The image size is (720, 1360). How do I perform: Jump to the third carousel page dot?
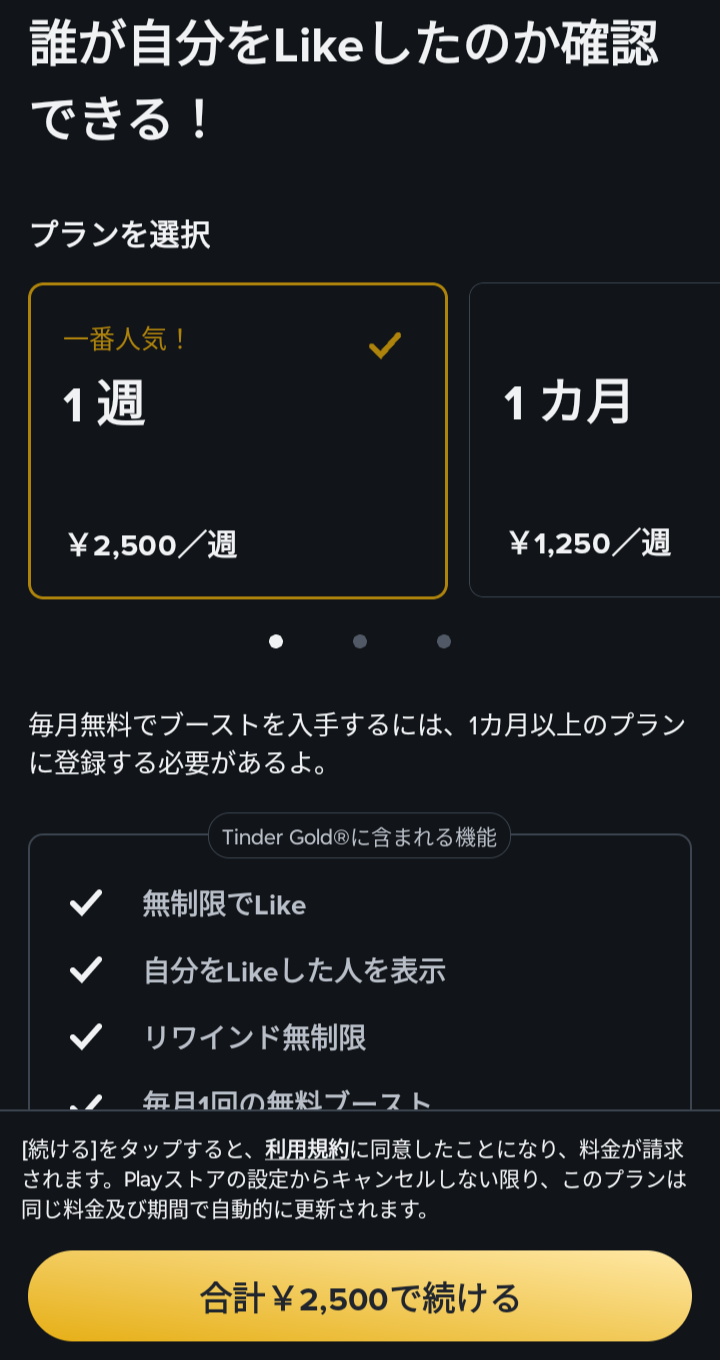444,641
